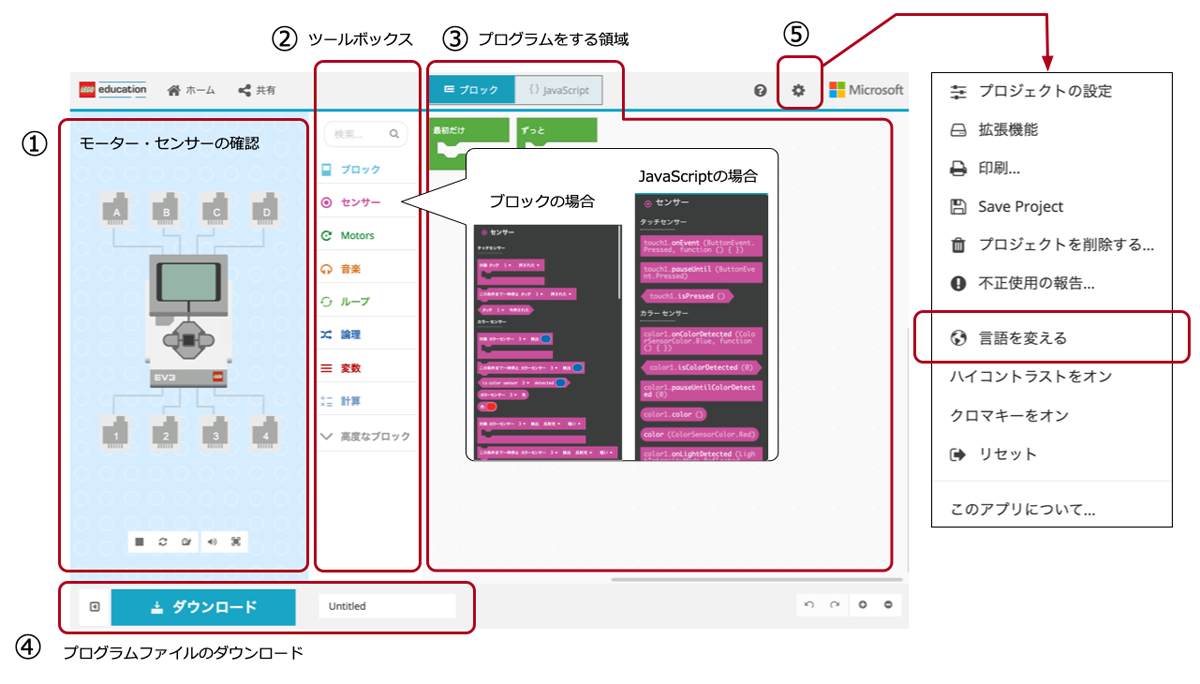Restart the simulator
1200x684 pixels.
pos(162,542)
